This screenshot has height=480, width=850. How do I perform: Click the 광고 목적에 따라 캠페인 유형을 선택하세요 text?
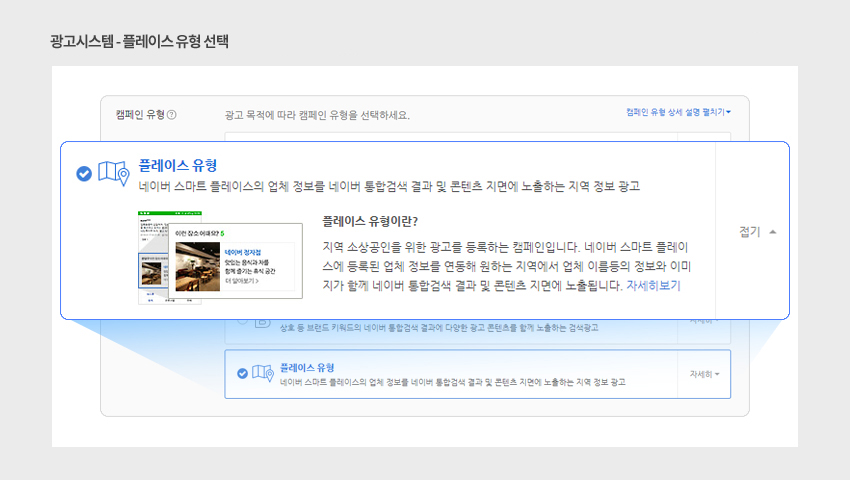317,115
